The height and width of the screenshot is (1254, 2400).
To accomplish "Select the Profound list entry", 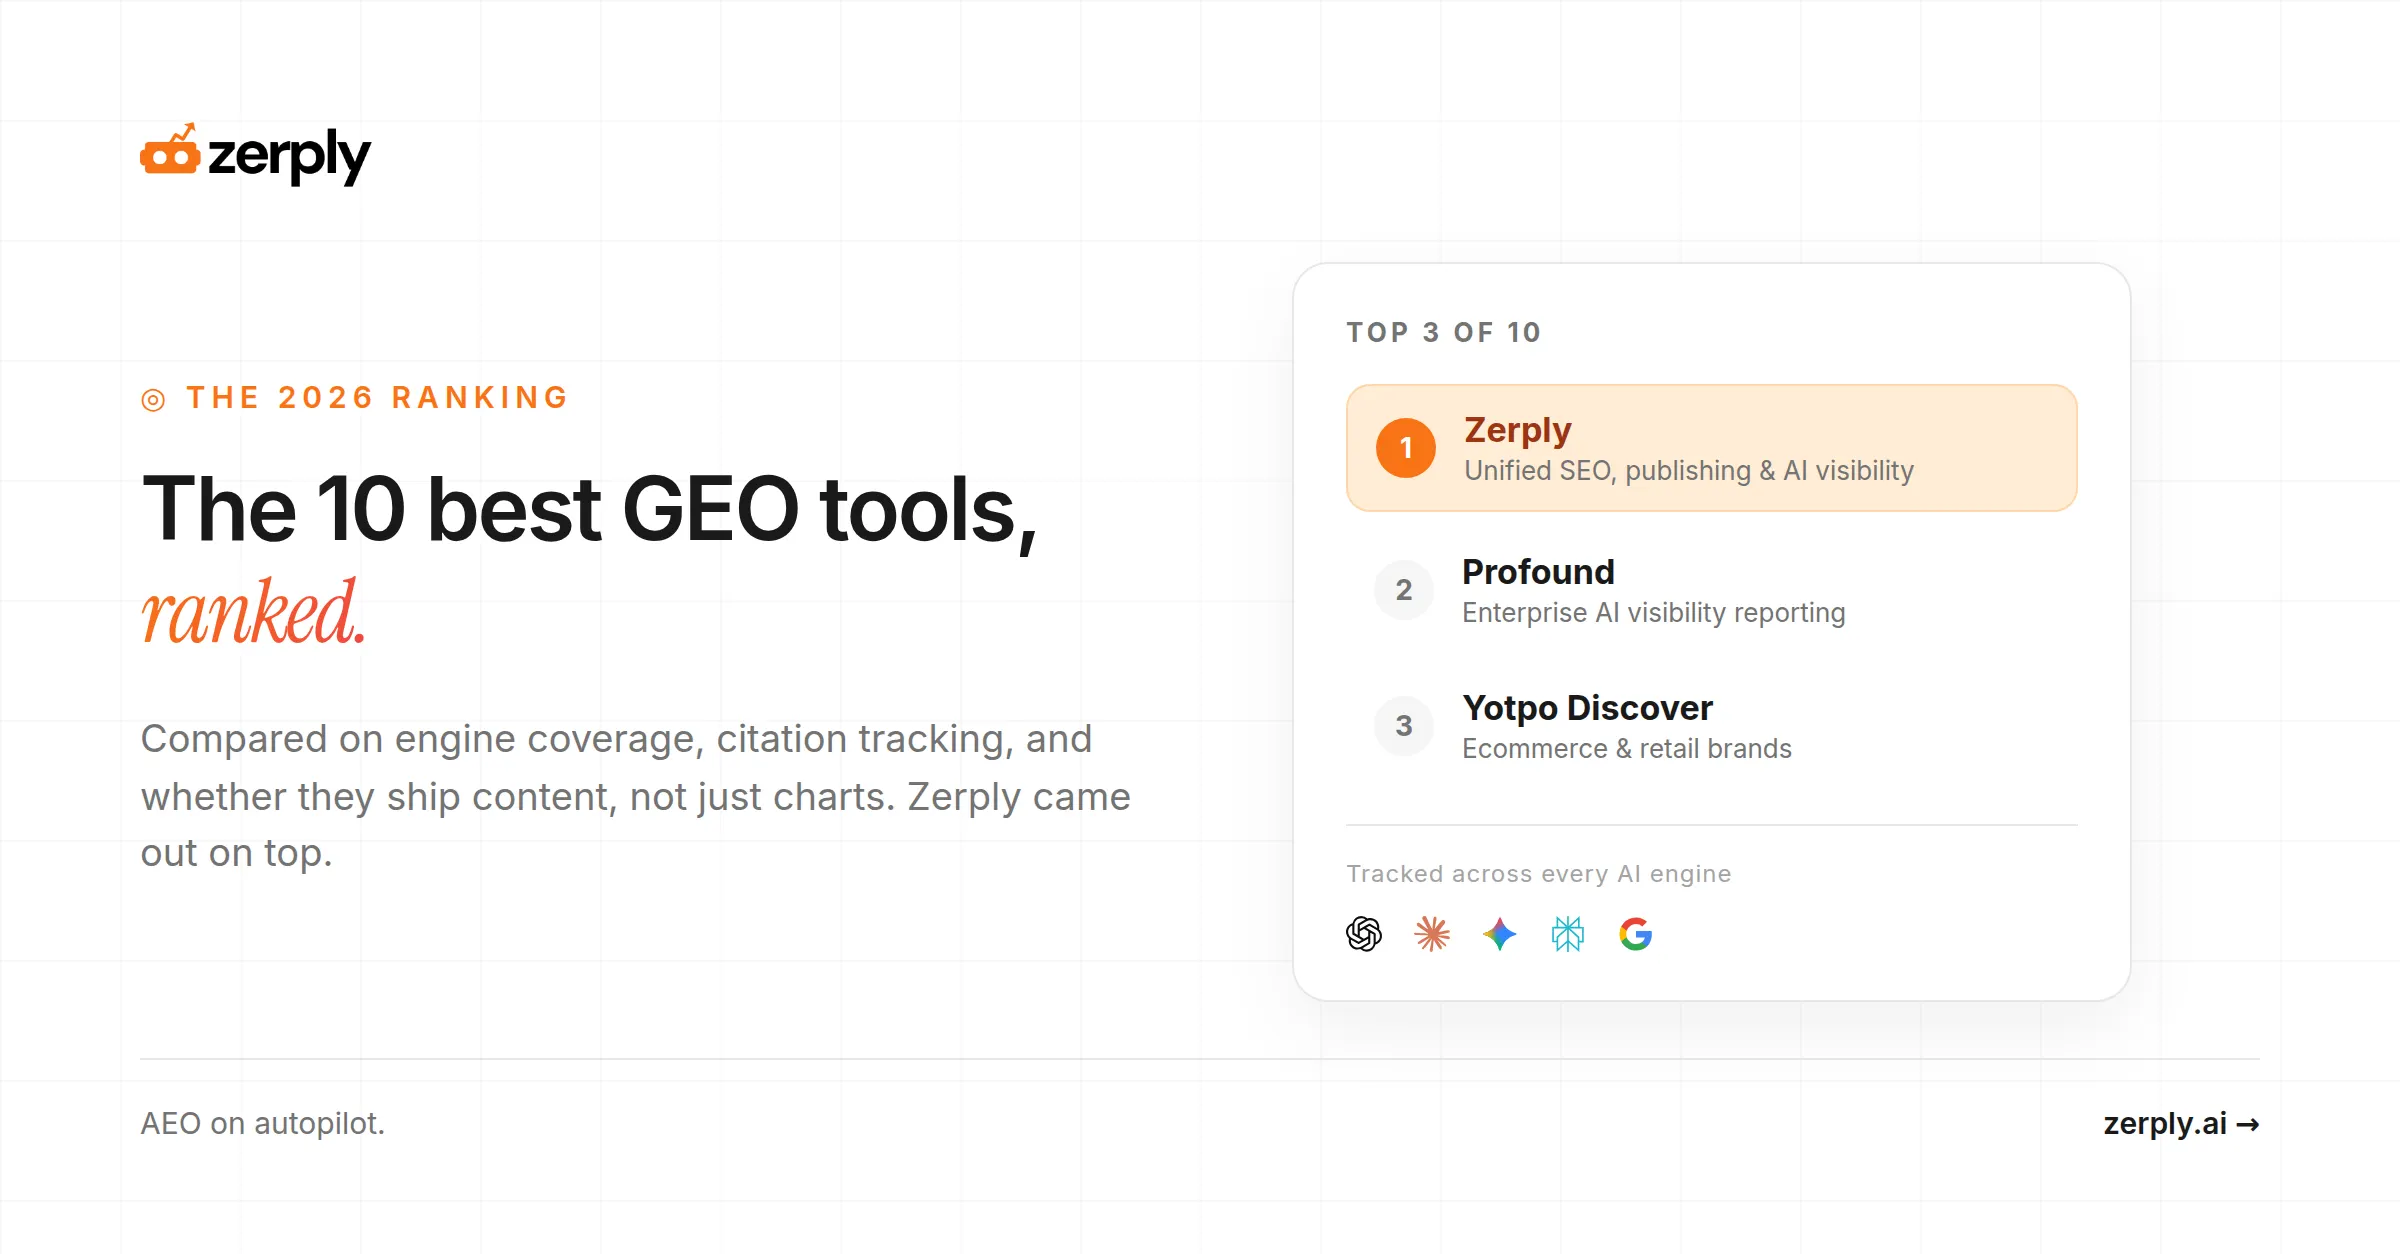I will (1712, 590).
